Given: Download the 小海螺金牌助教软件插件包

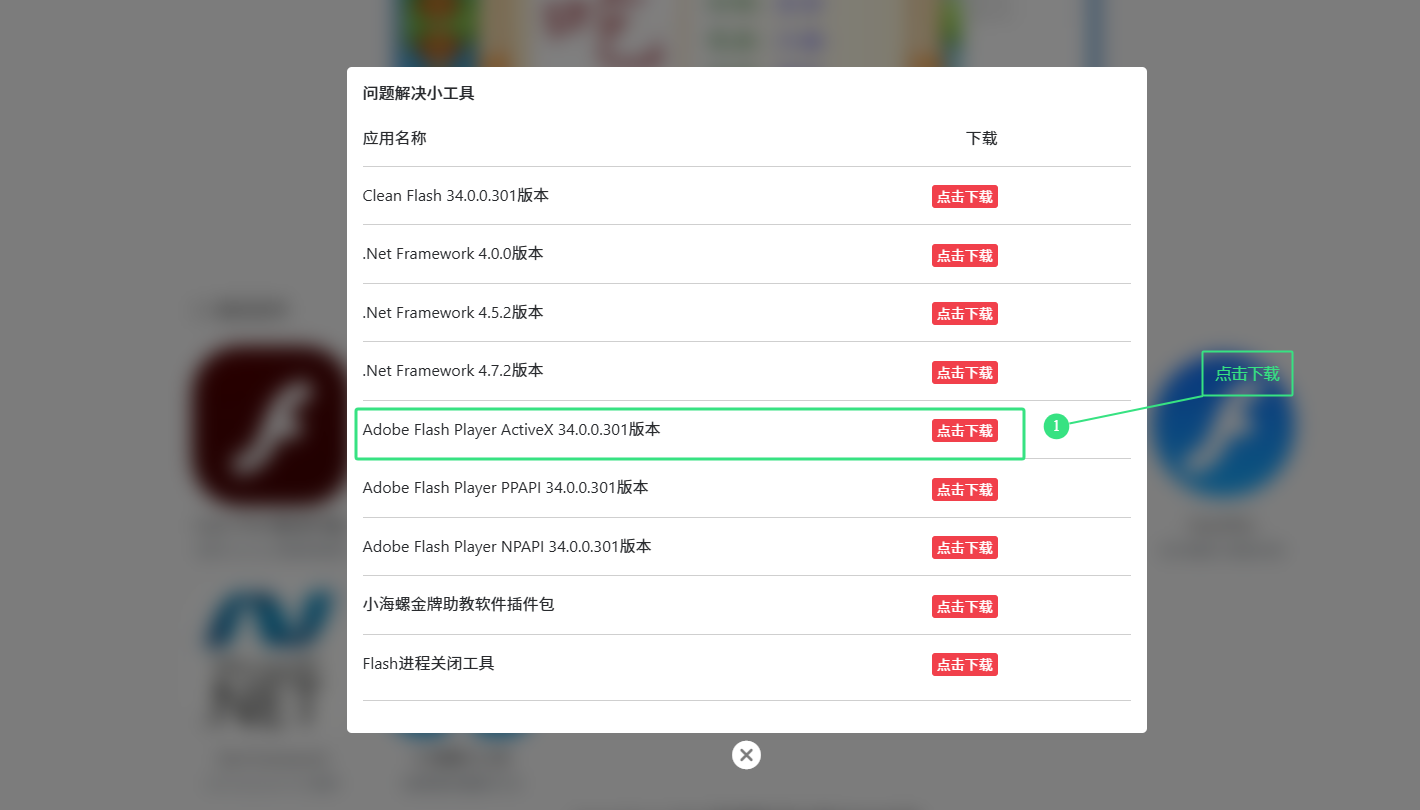Looking at the screenshot, I should pyautogui.click(x=964, y=606).
